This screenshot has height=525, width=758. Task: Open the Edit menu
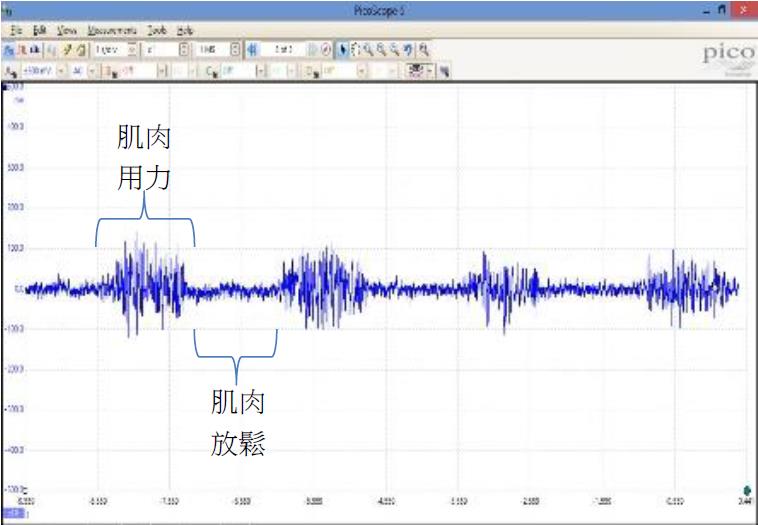pyautogui.click(x=40, y=30)
